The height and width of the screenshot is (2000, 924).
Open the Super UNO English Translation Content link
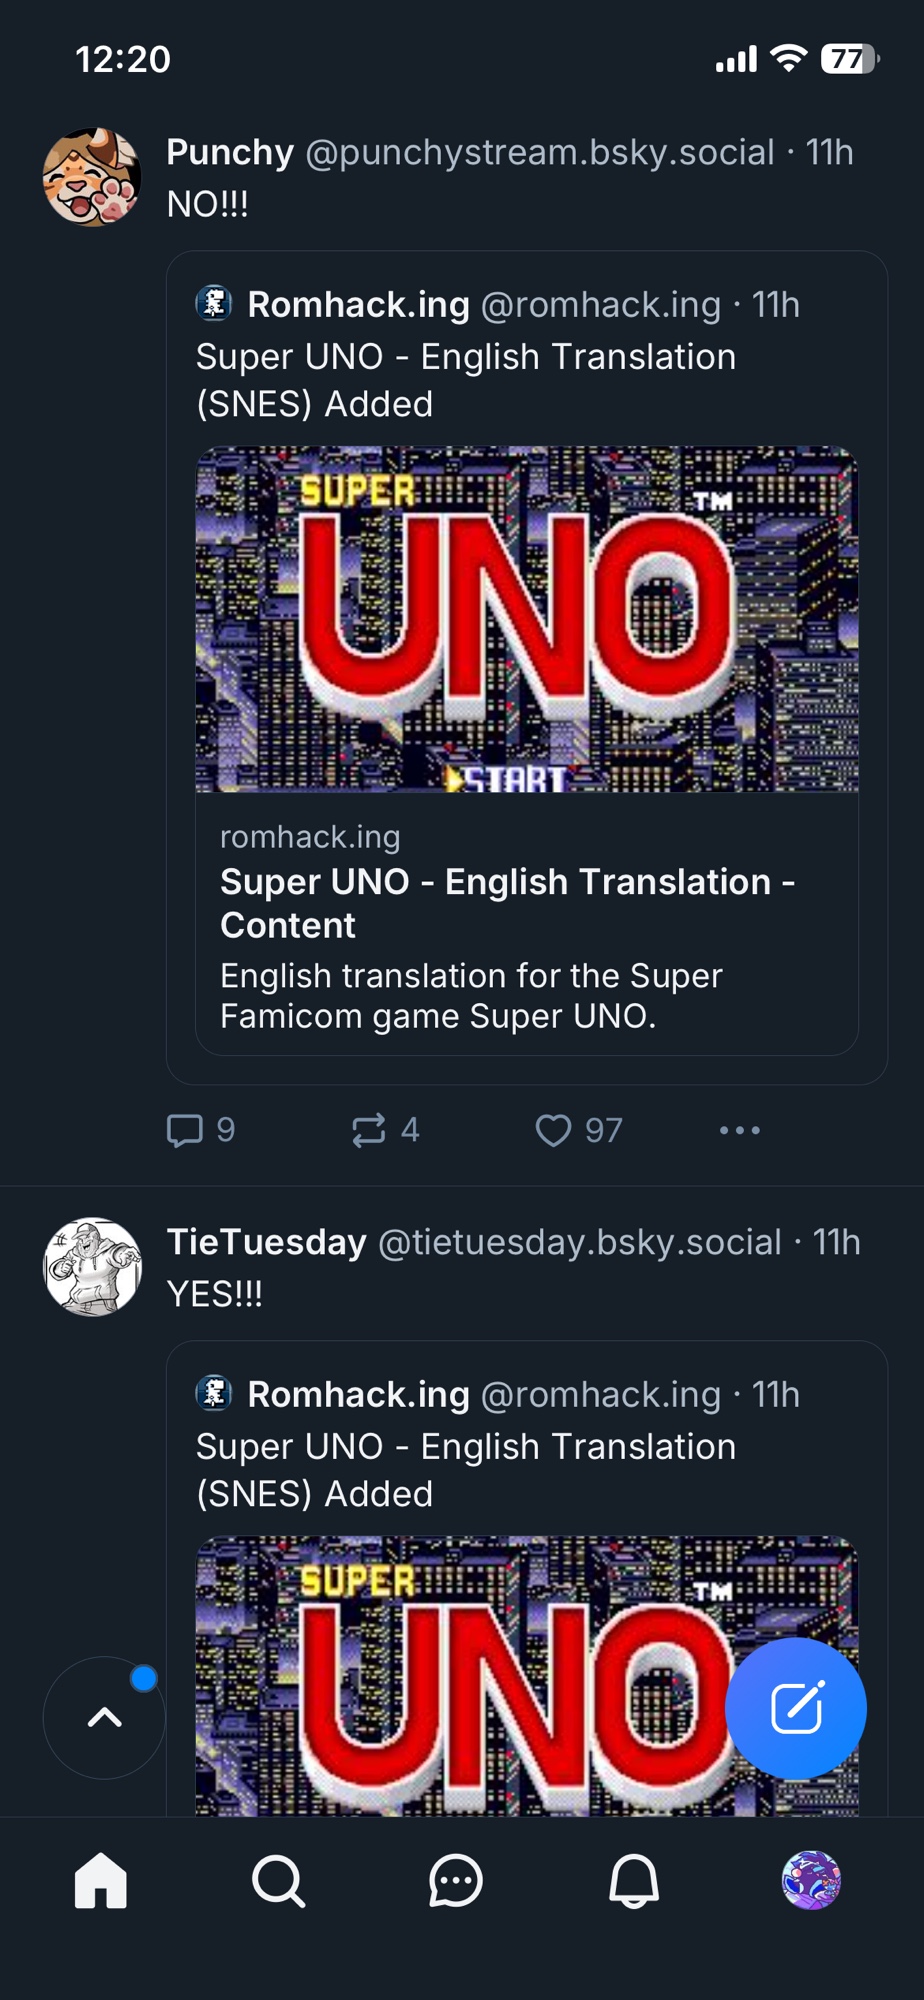tap(507, 903)
